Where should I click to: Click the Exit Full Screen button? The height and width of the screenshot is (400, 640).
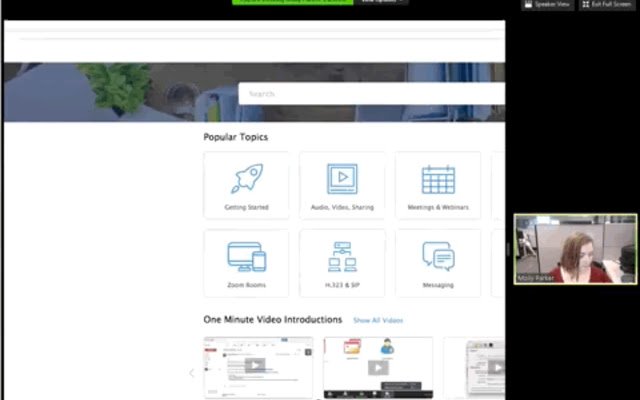(x=607, y=4)
